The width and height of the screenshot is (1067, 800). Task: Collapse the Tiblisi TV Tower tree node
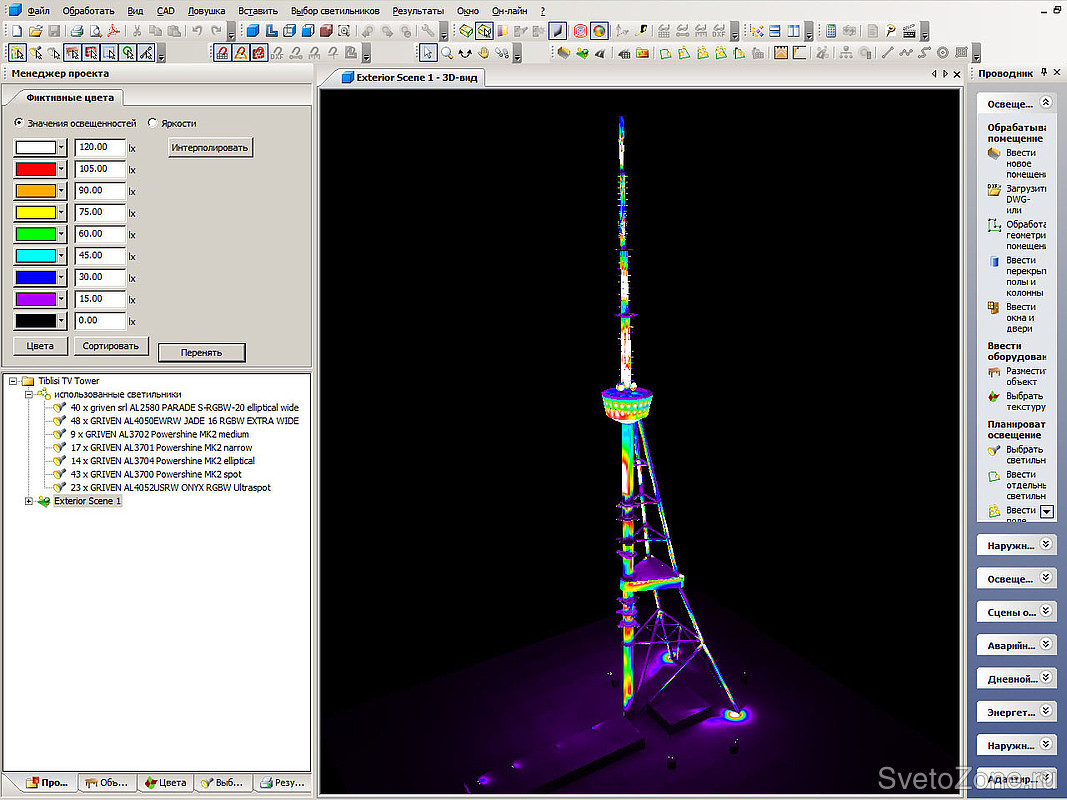tap(12, 381)
